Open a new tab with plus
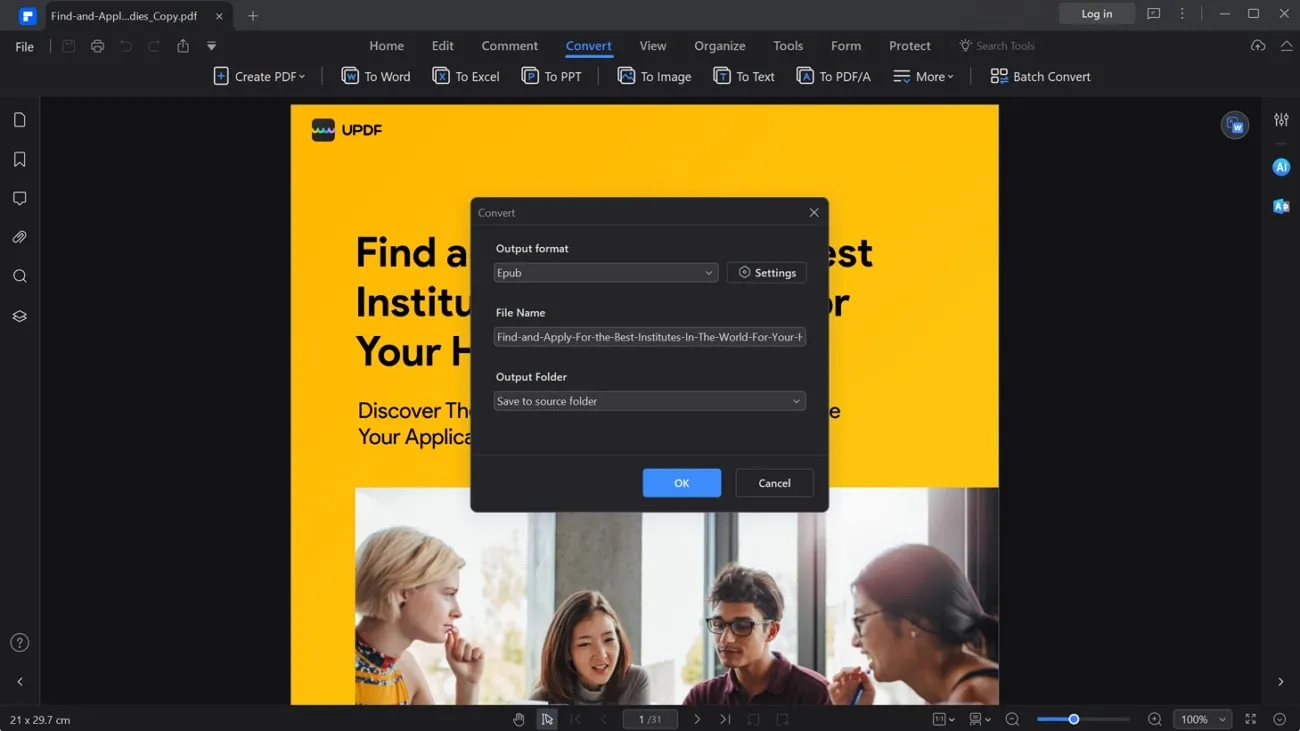 (x=253, y=16)
